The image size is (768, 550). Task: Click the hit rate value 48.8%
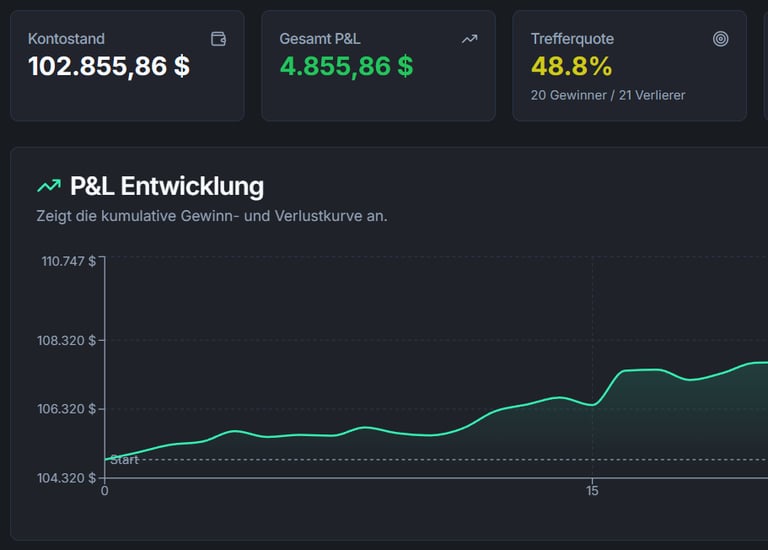[x=572, y=66]
